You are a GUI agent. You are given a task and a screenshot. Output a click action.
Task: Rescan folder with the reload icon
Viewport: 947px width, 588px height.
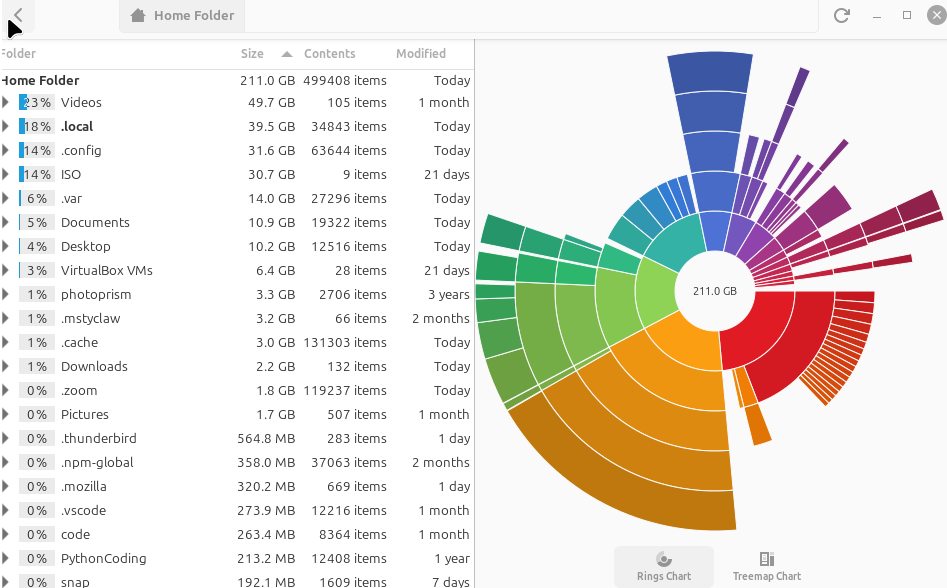point(841,15)
